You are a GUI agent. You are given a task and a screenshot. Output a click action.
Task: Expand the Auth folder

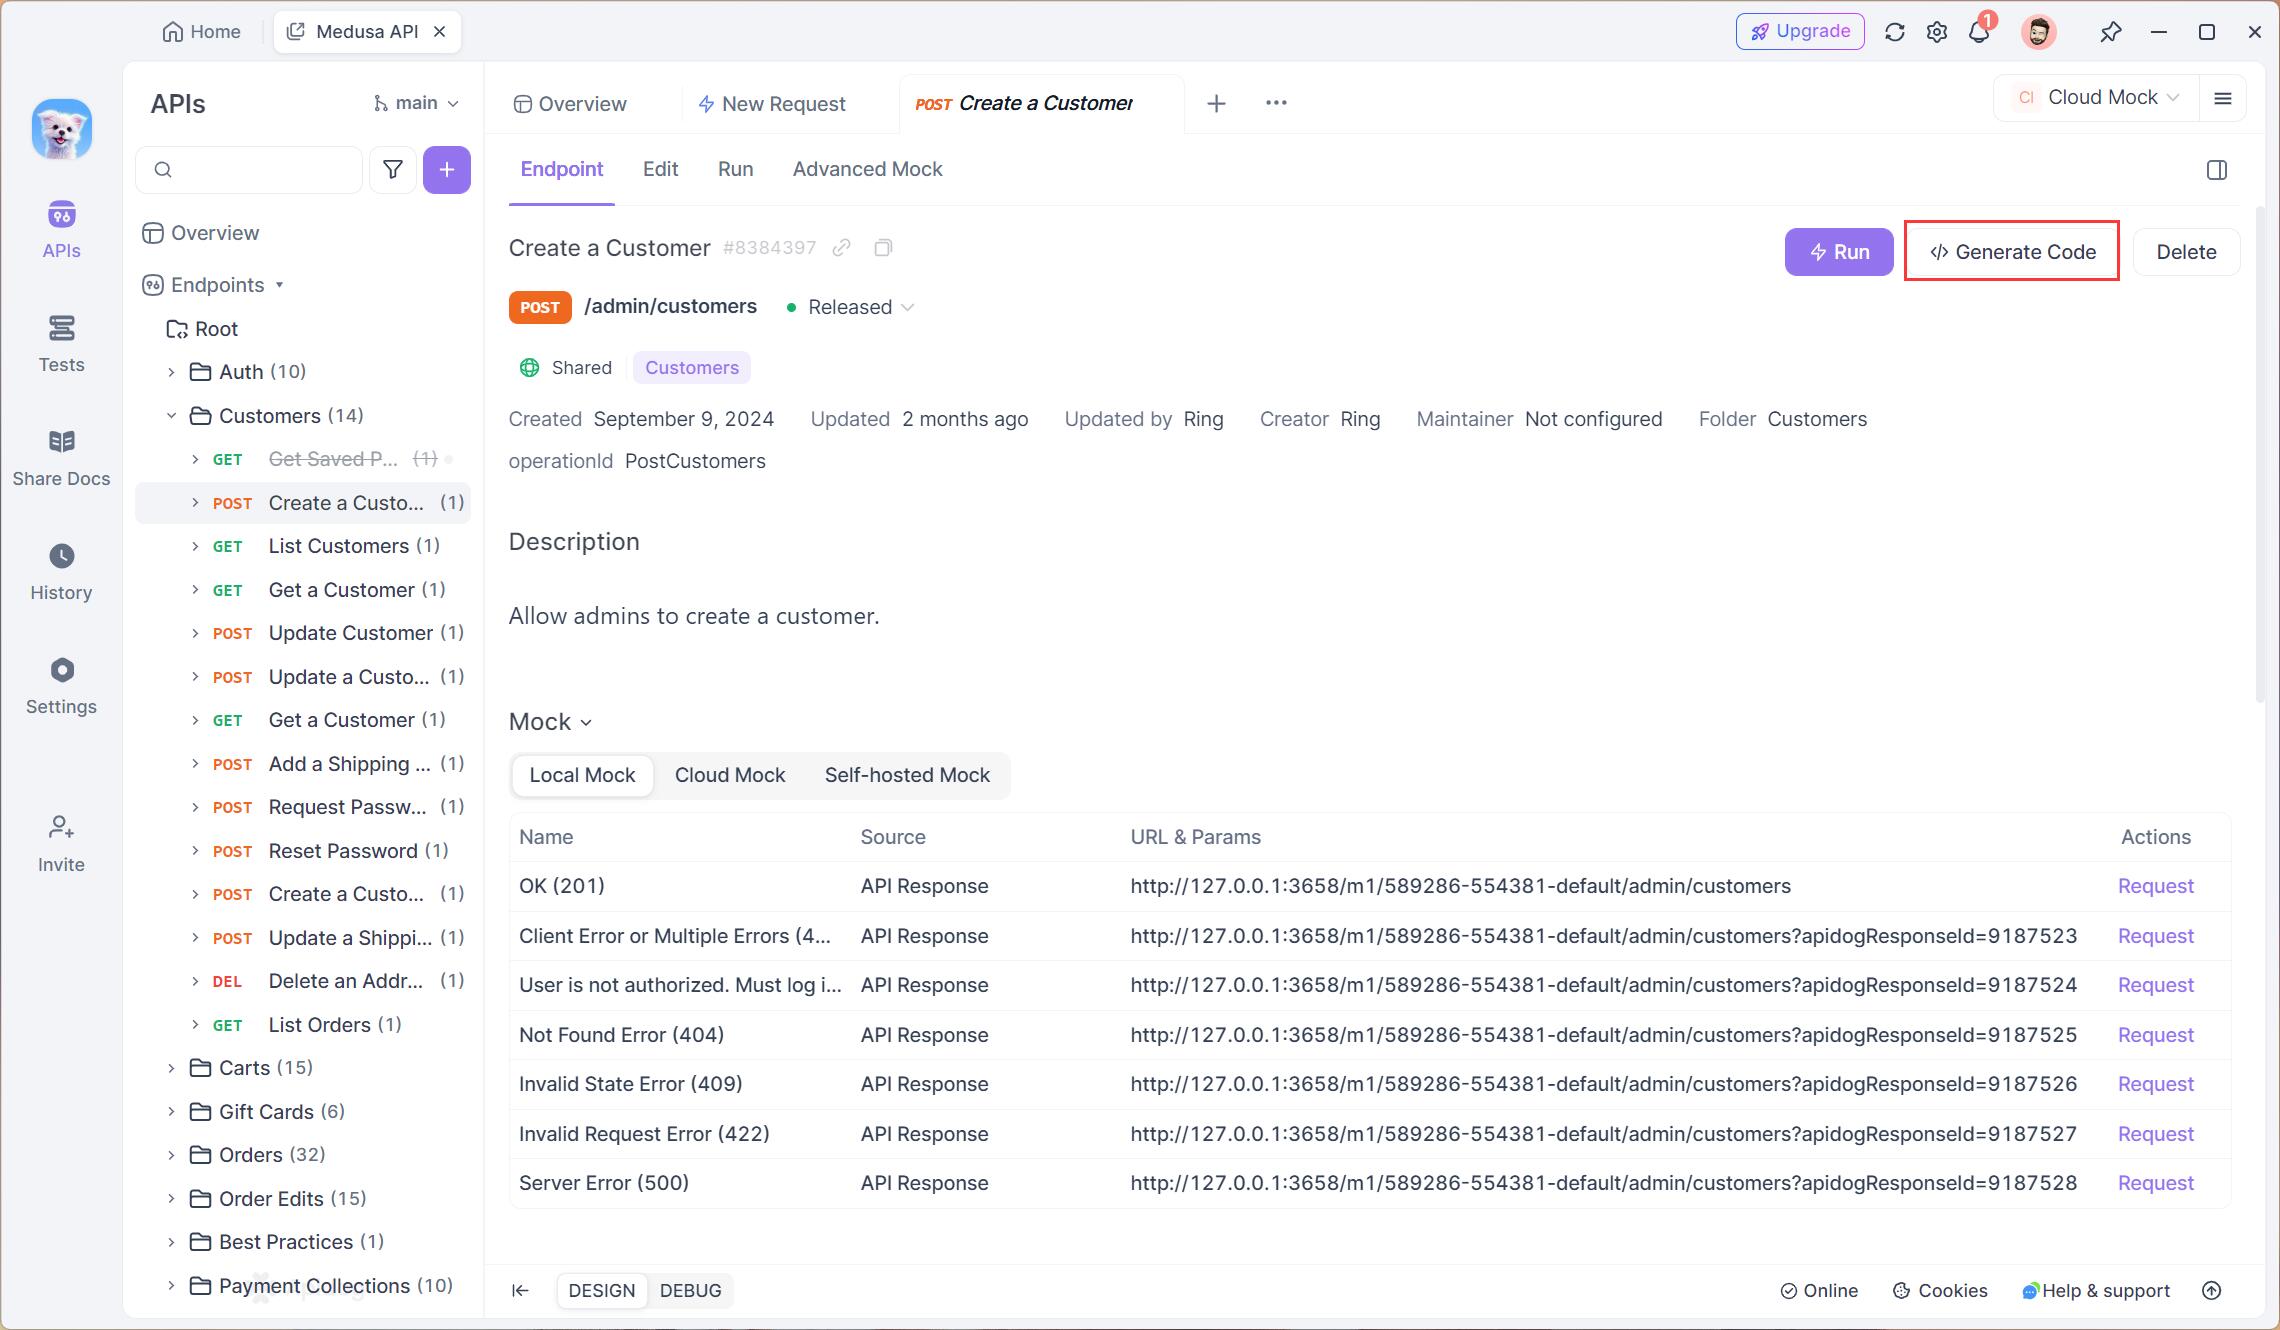pos(171,372)
